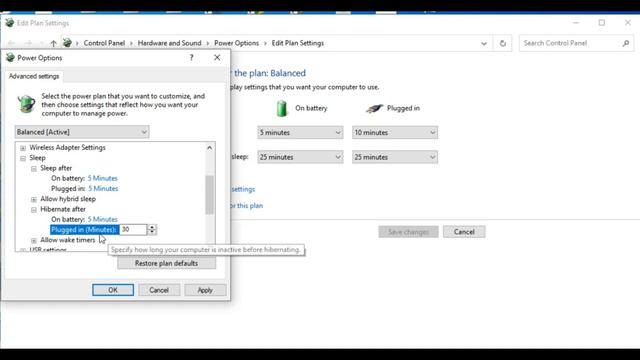
Task: Select the Advanced settings tab
Action: click(x=34, y=76)
